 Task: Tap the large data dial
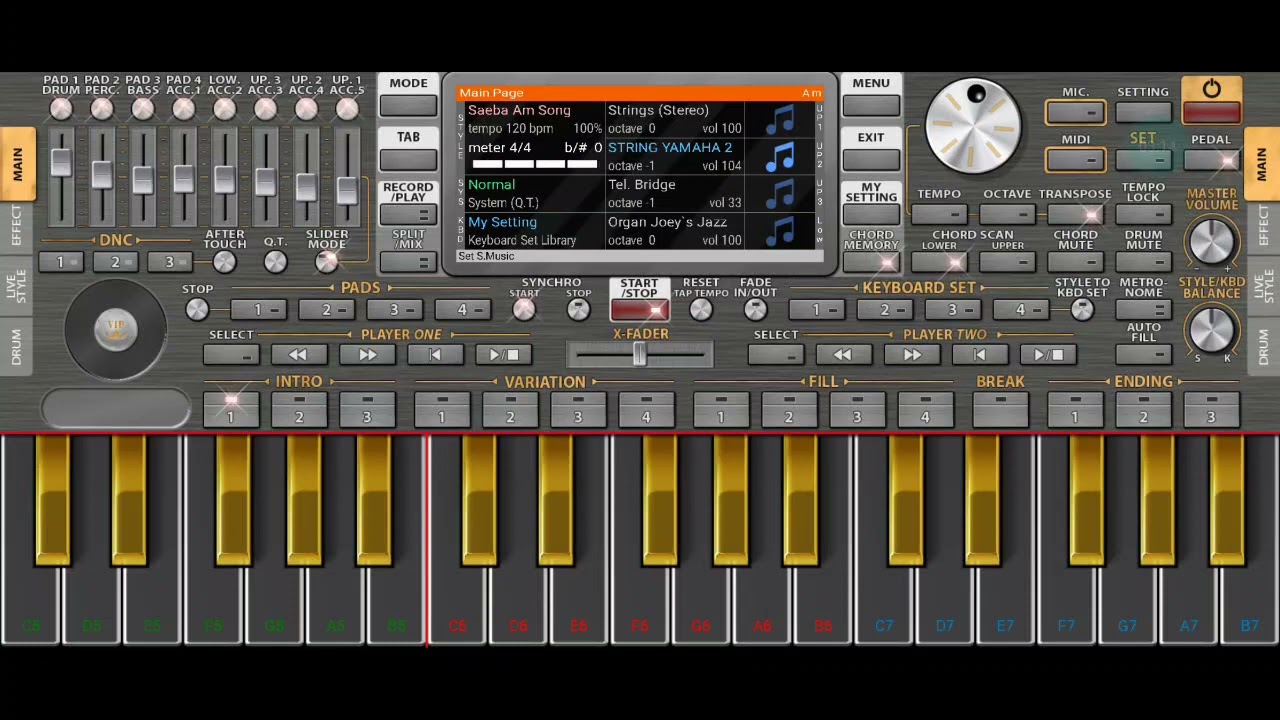[x=973, y=126]
